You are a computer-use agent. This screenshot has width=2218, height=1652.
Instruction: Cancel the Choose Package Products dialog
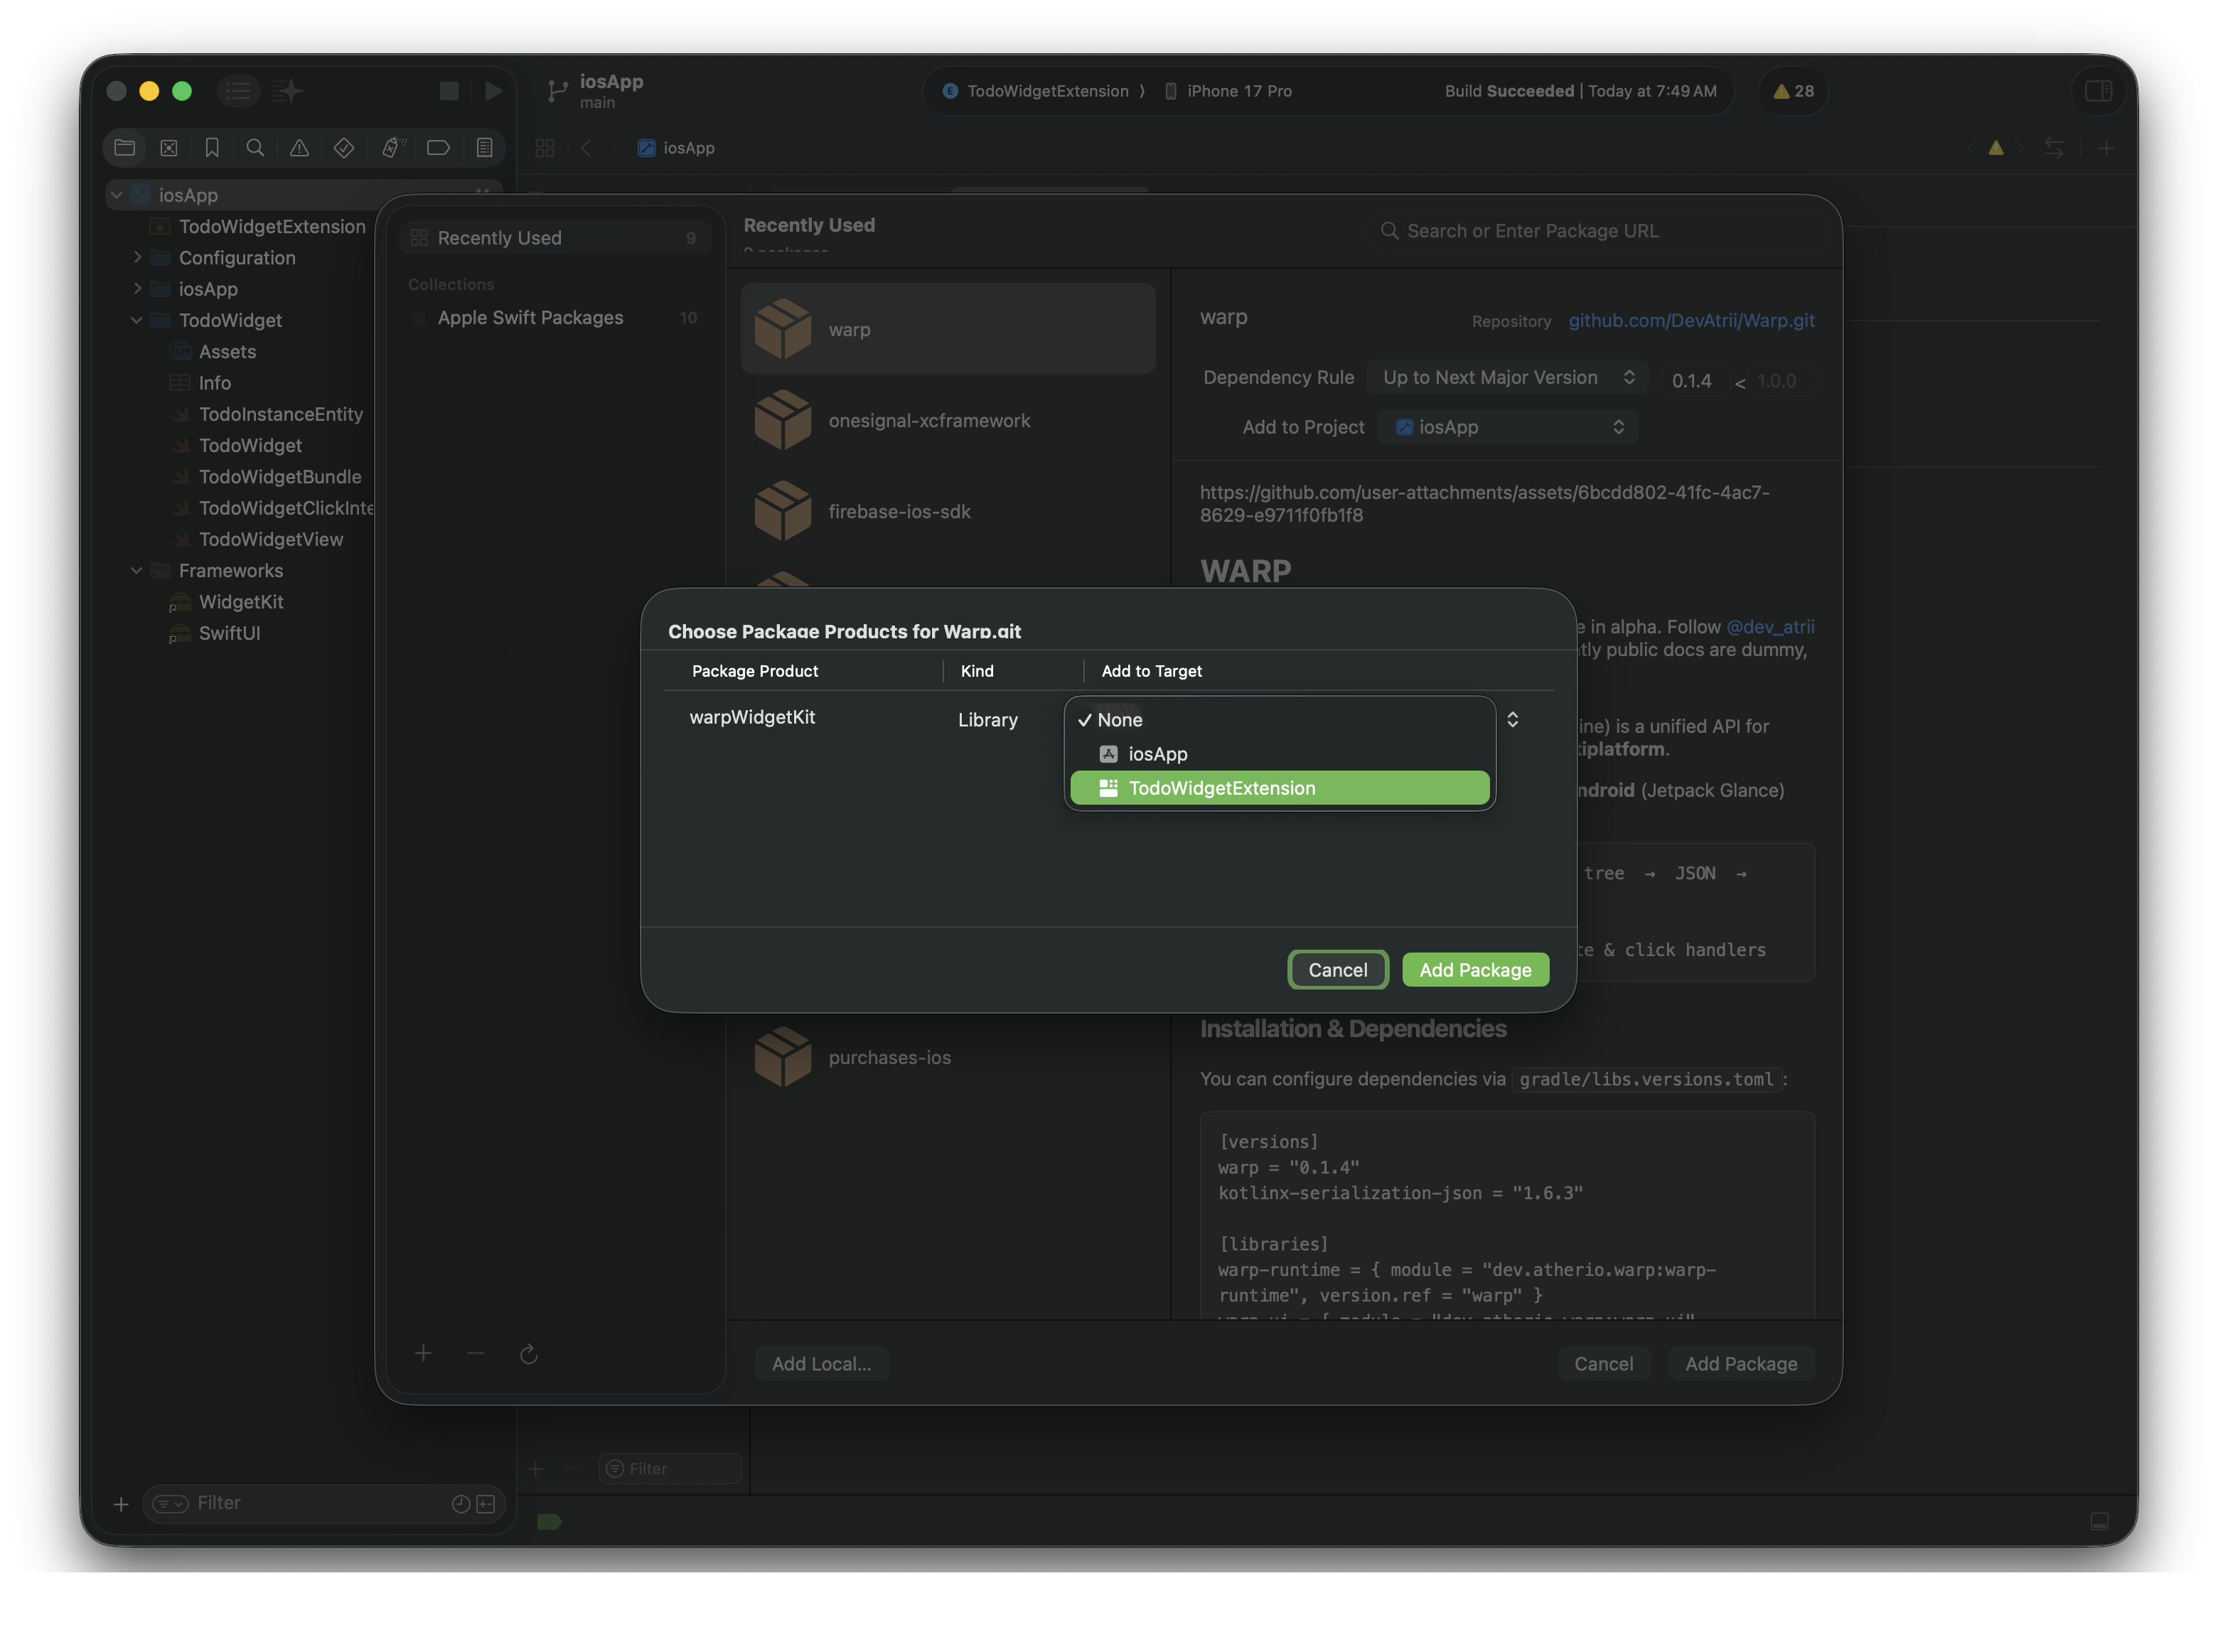1337,970
